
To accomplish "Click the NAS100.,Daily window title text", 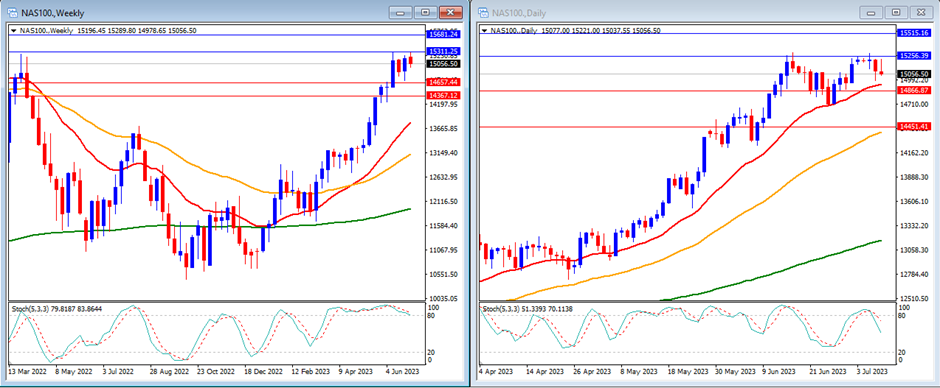I will point(520,13).
